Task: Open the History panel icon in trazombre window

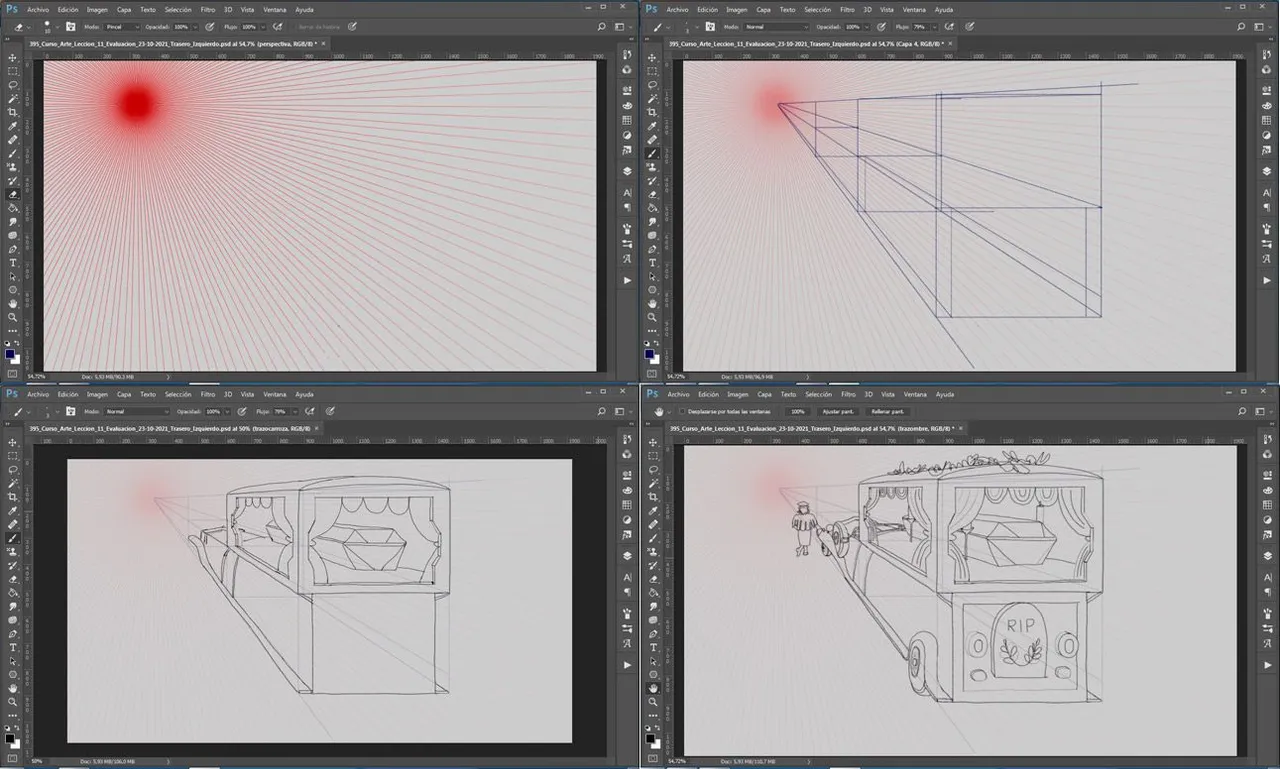Action: click(x=1266, y=440)
